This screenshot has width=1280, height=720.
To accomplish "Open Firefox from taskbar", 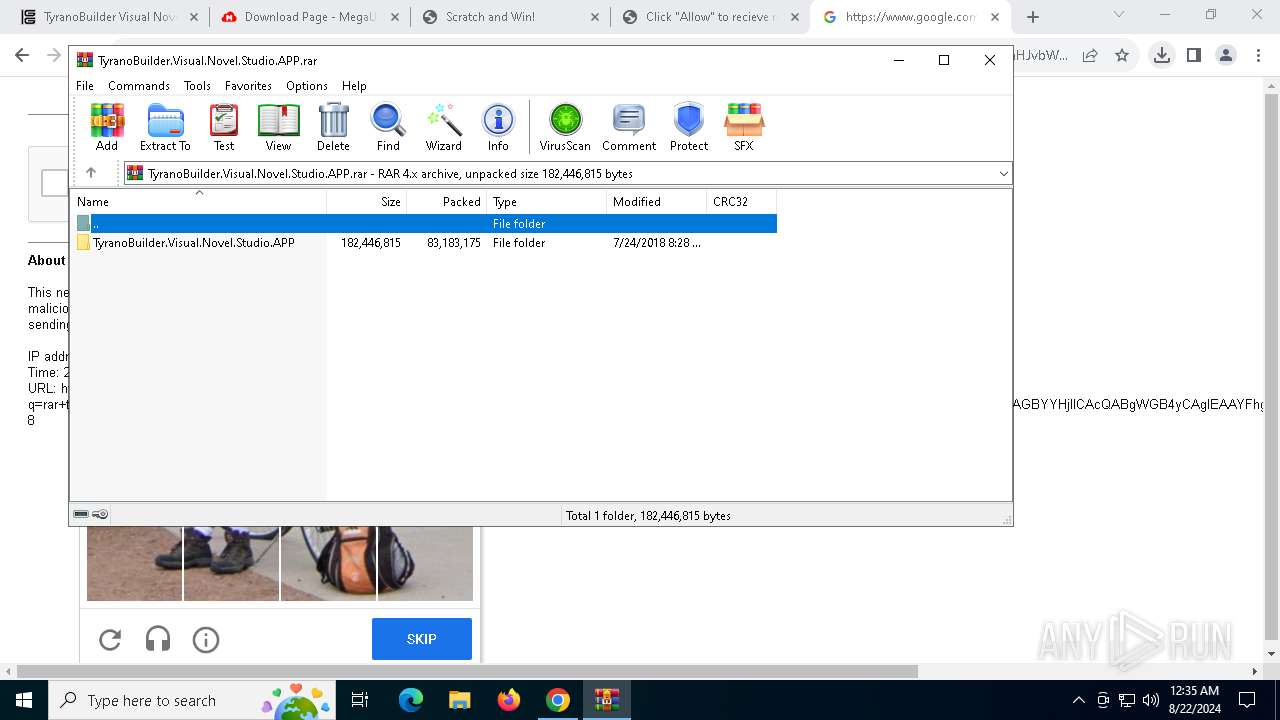I will (x=508, y=700).
